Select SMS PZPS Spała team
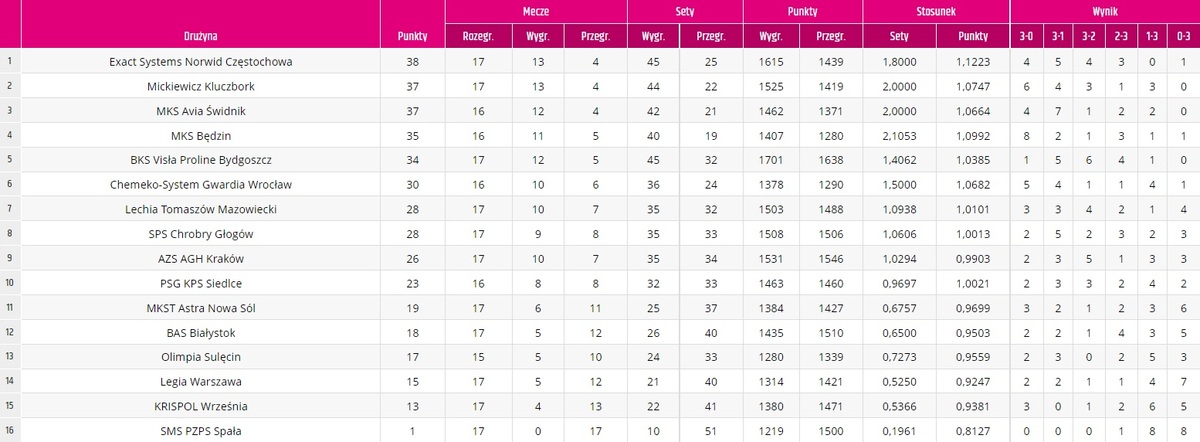This screenshot has height=442, width=1200. pyautogui.click(x=201, y=430)
